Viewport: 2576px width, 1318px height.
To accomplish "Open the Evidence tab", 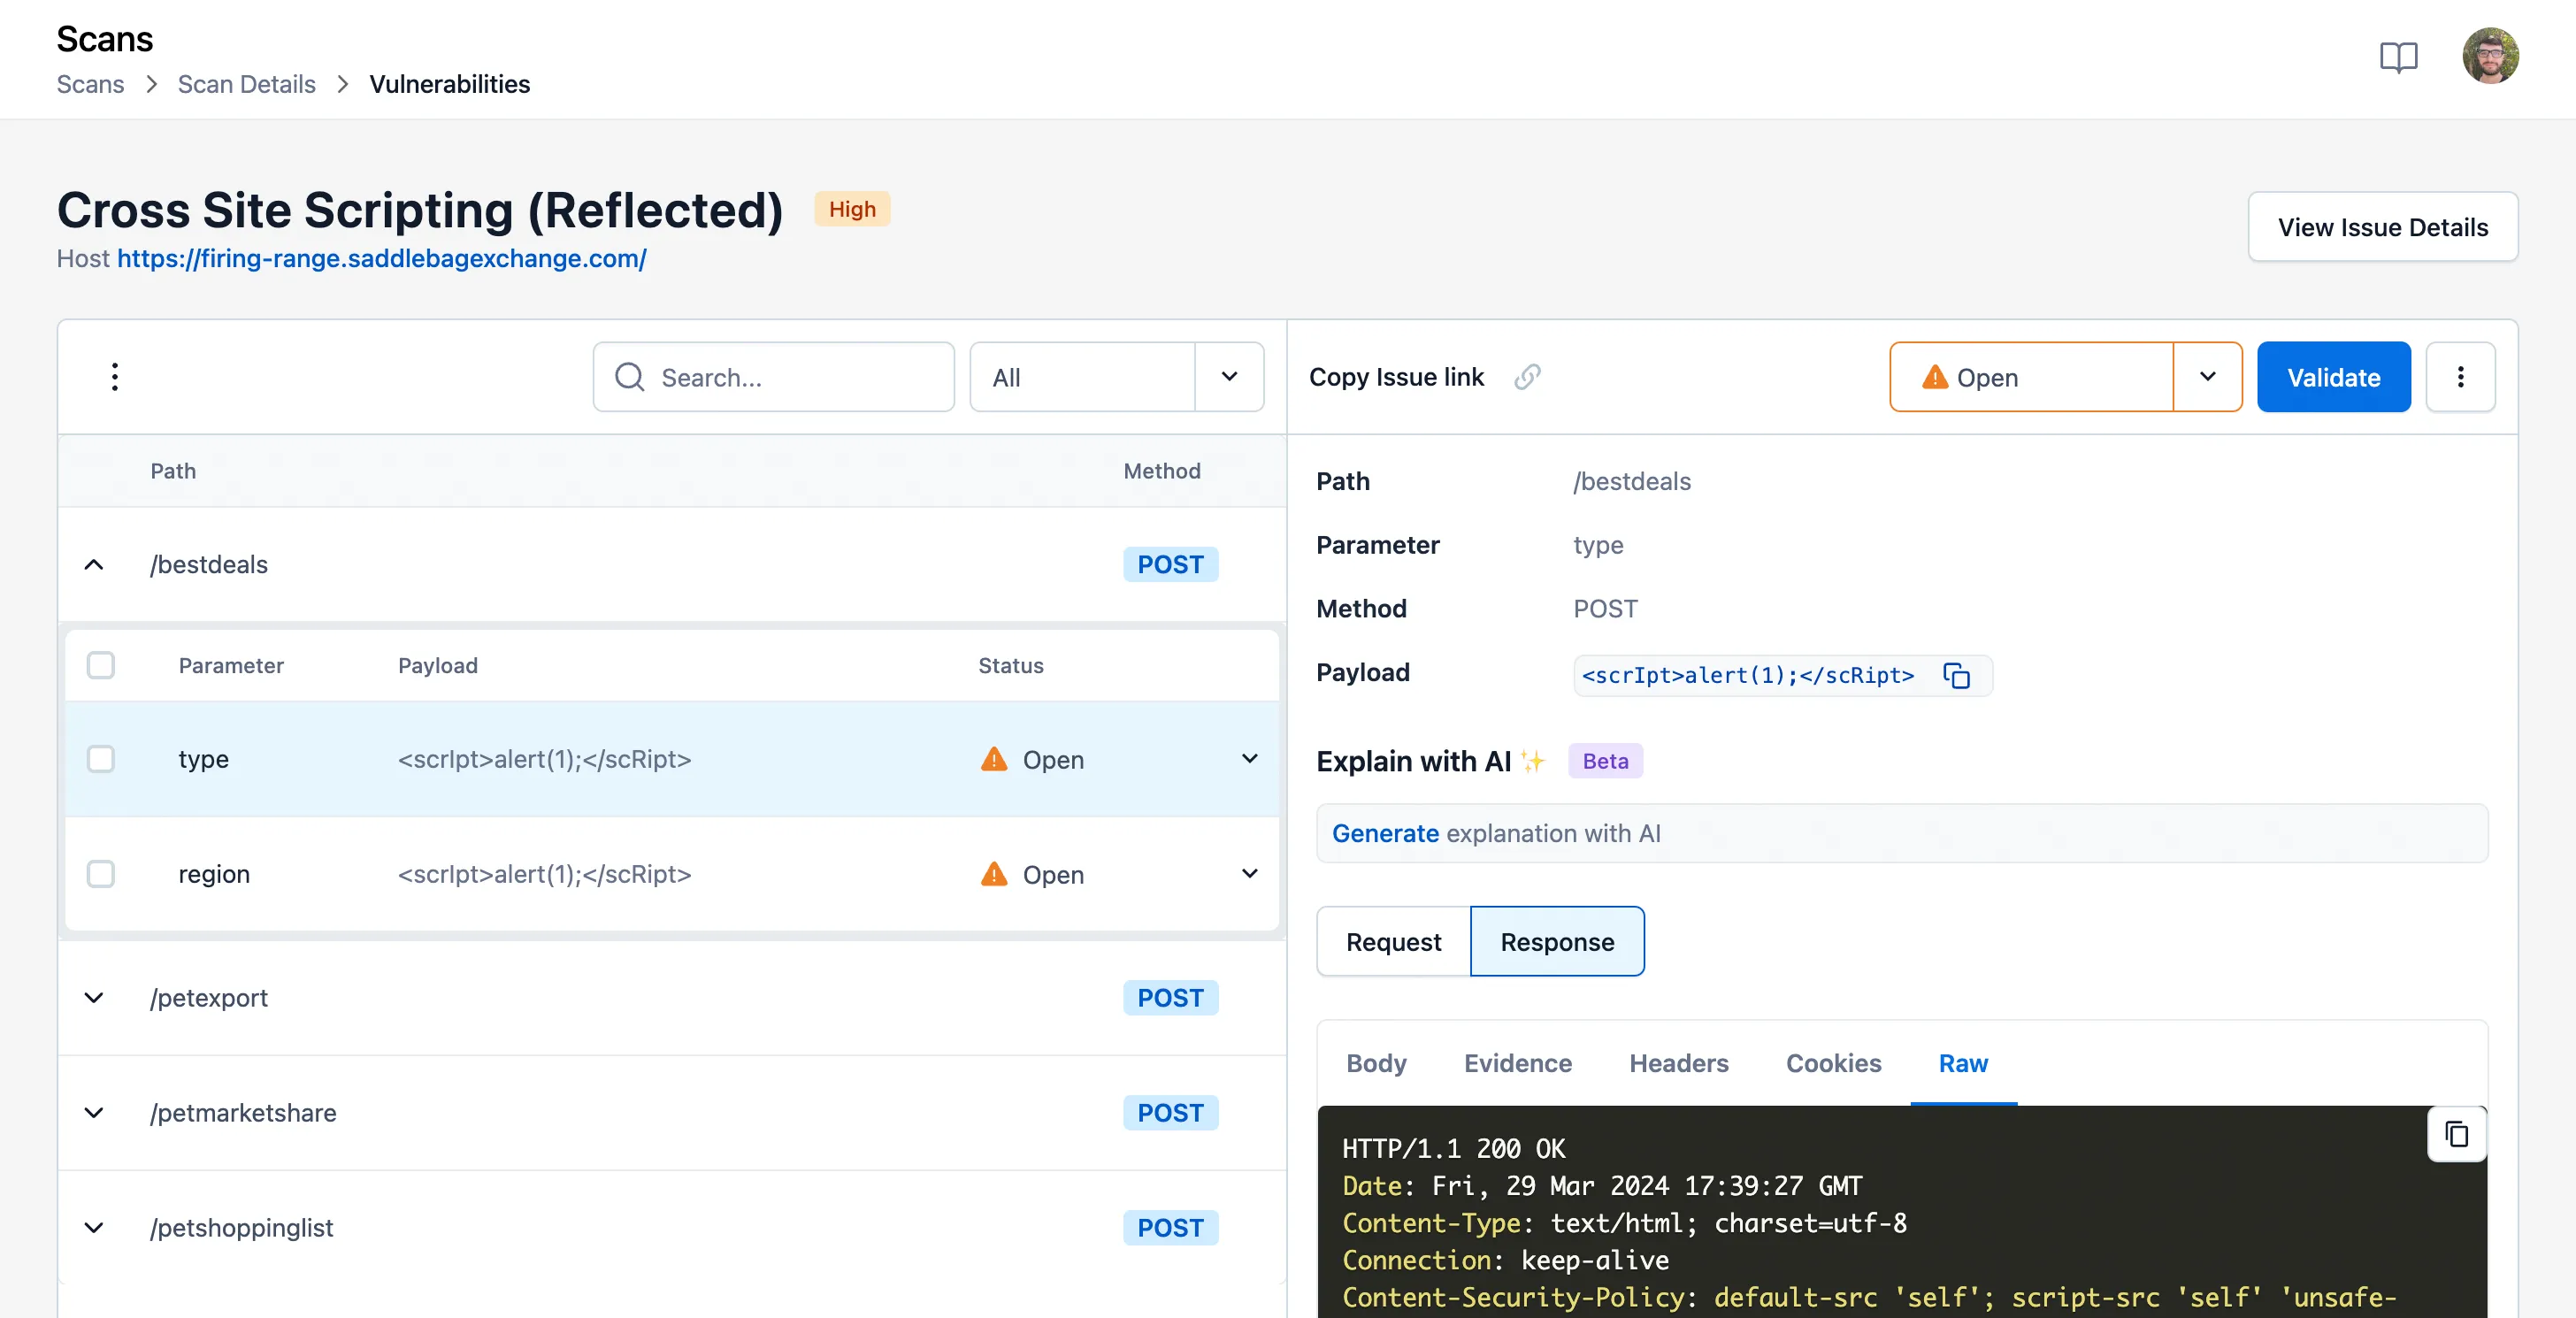I will point(1517,1063).
